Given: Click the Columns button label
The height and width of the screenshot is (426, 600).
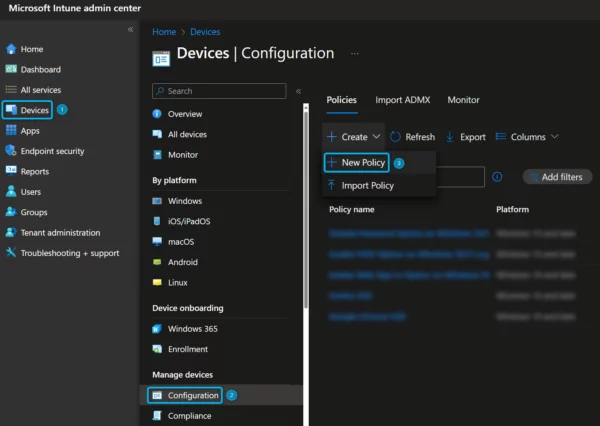Looking at the screenshot, I should point(528,137).
